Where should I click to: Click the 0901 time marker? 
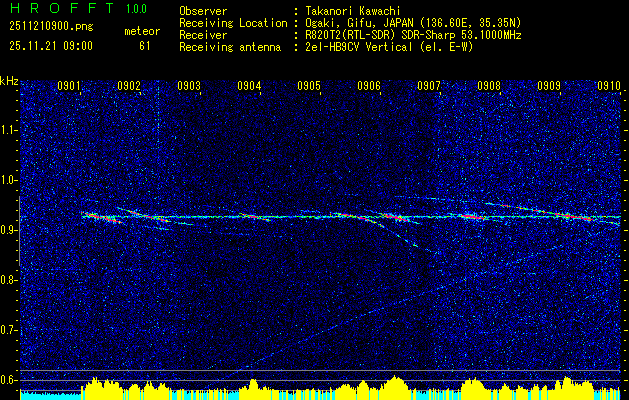click(69, 85)
